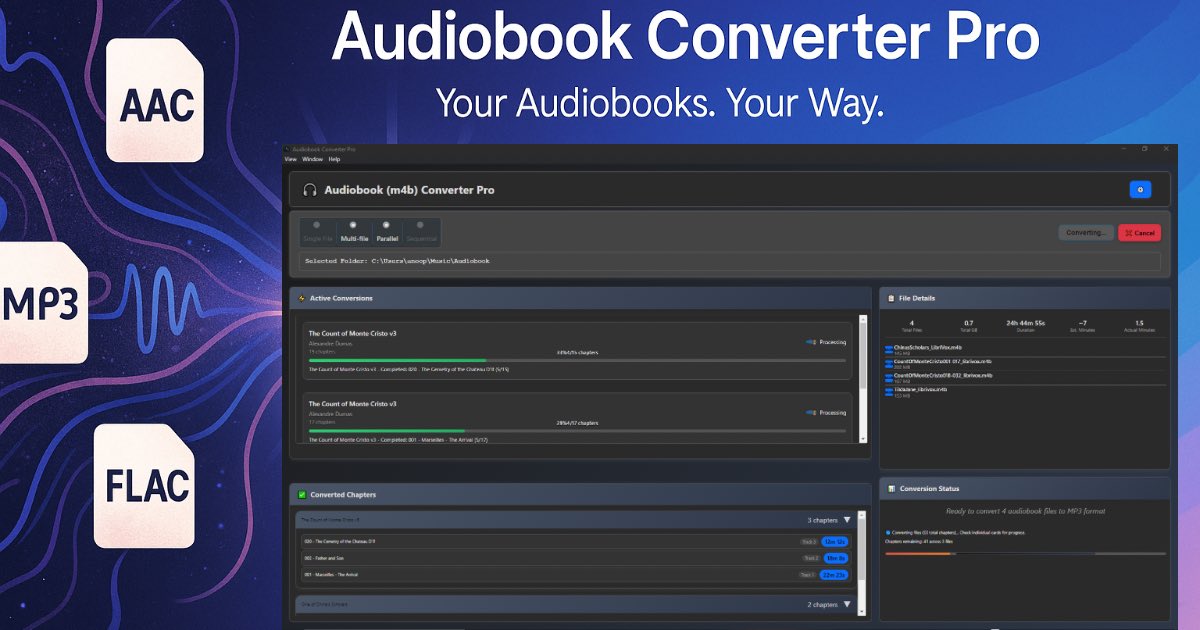The height and width of the screenshot is (630, 1200).
Task: Select the Sequential processing option
Action: click(x=421, y=233)
